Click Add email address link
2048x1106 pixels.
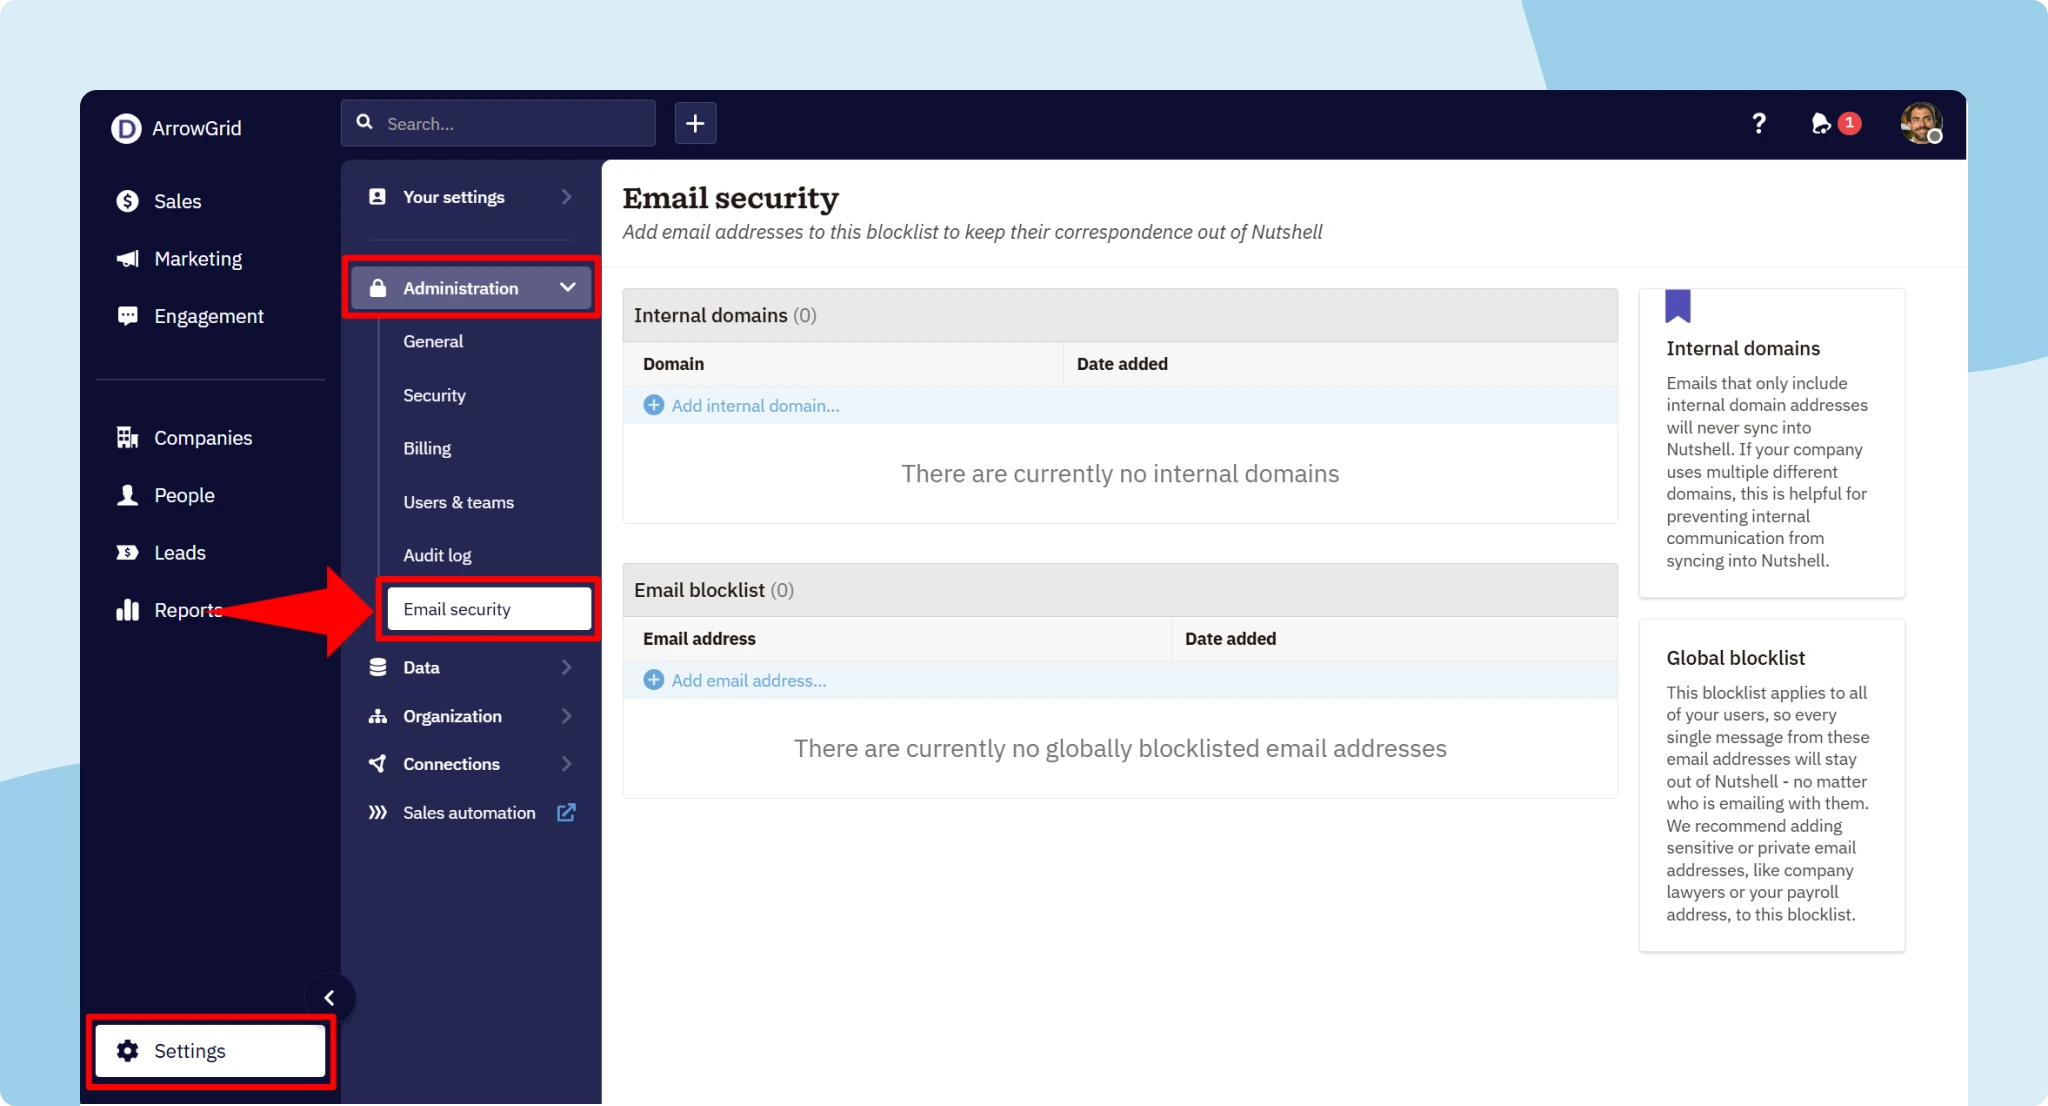(748, 680)
